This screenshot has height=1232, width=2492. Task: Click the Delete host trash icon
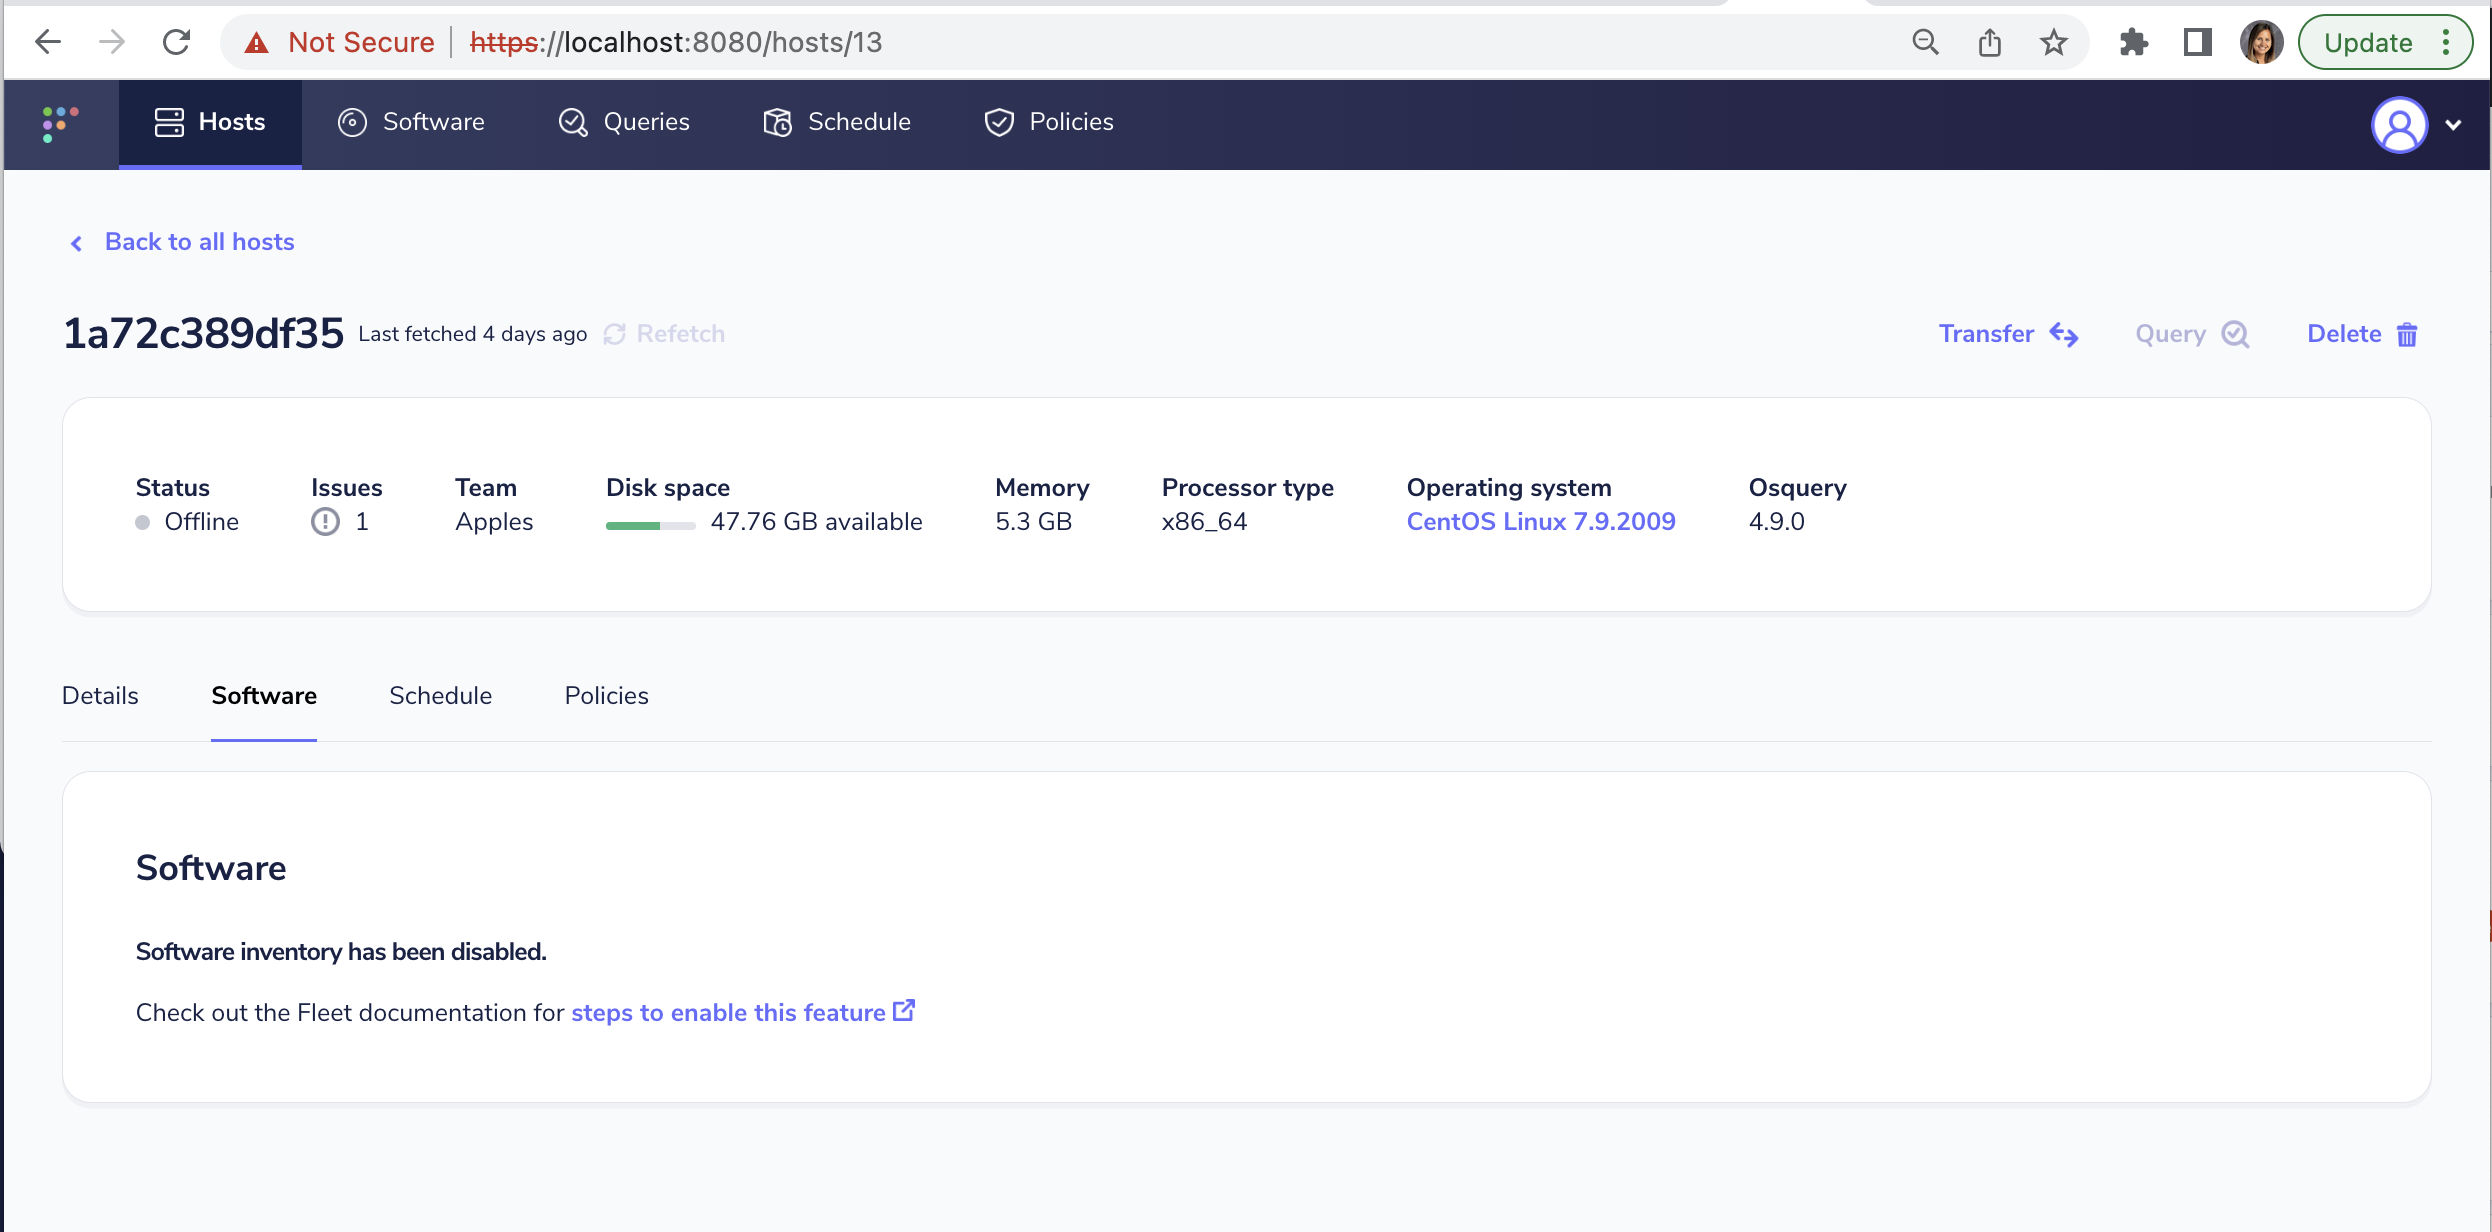(2407, 335)
